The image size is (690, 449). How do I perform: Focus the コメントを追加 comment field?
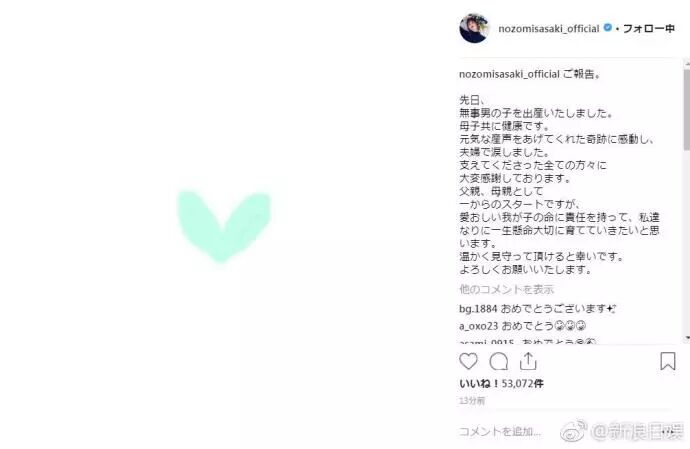500,431
